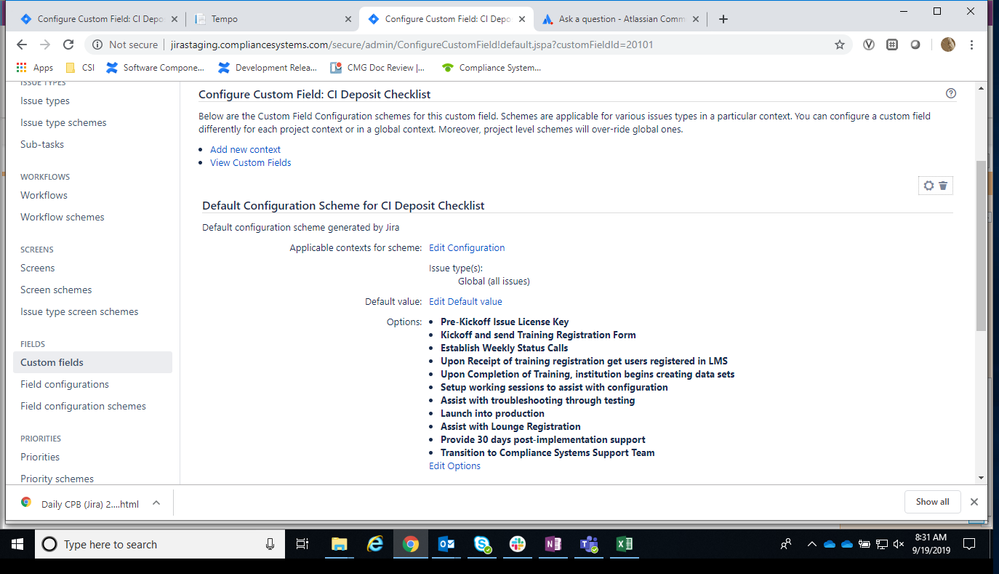
Task: Click the gear icon to configure scheme
Action: [x=928, y=185]
